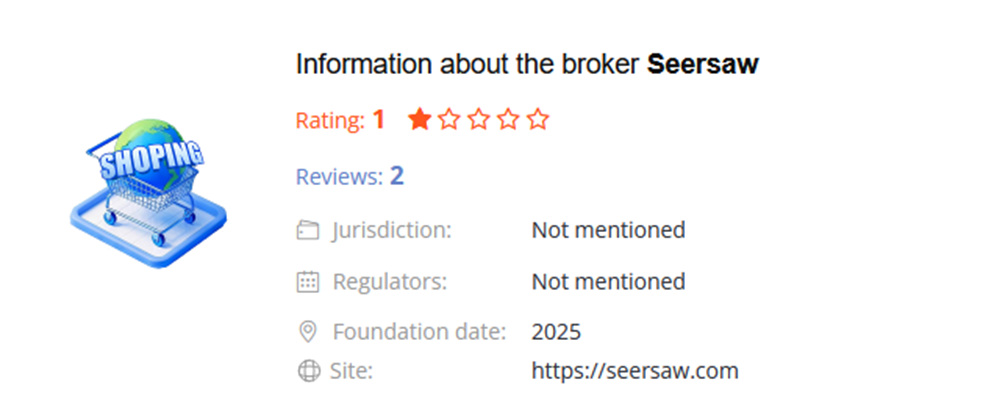
Task: Click the Foundation date pin icon
Action: point(308,331)
